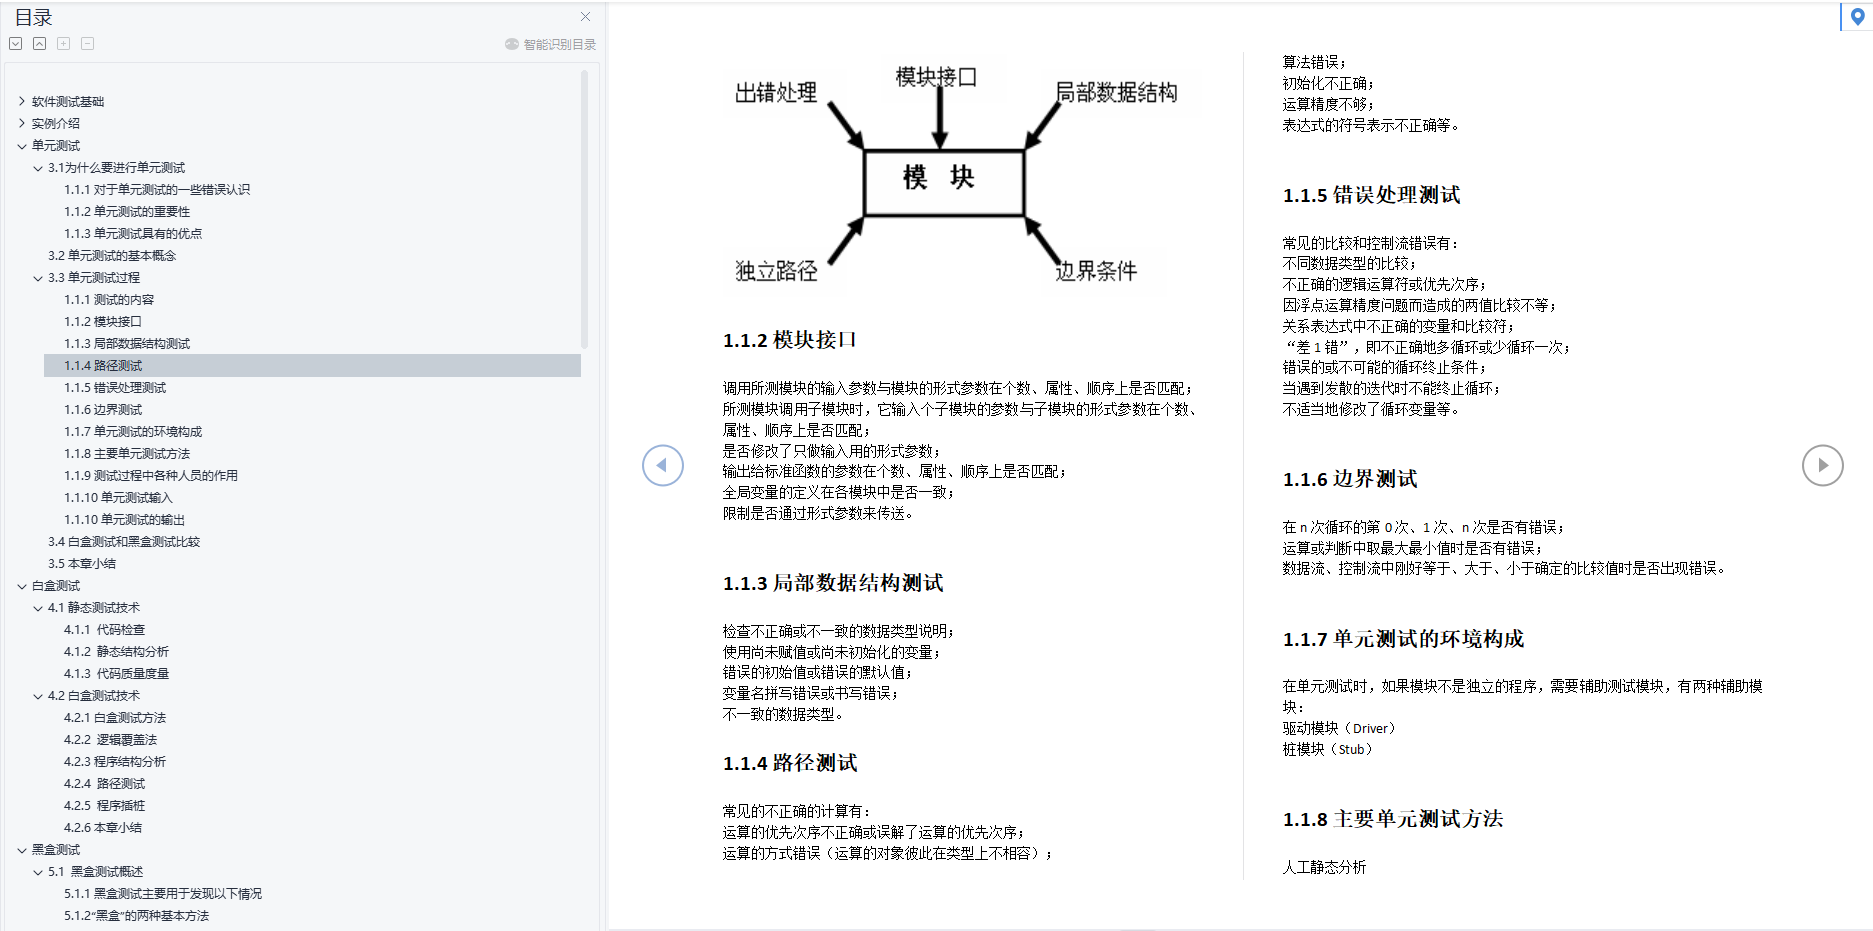Close the 目录 panel
1873x931 pixels.
point(585,16)
